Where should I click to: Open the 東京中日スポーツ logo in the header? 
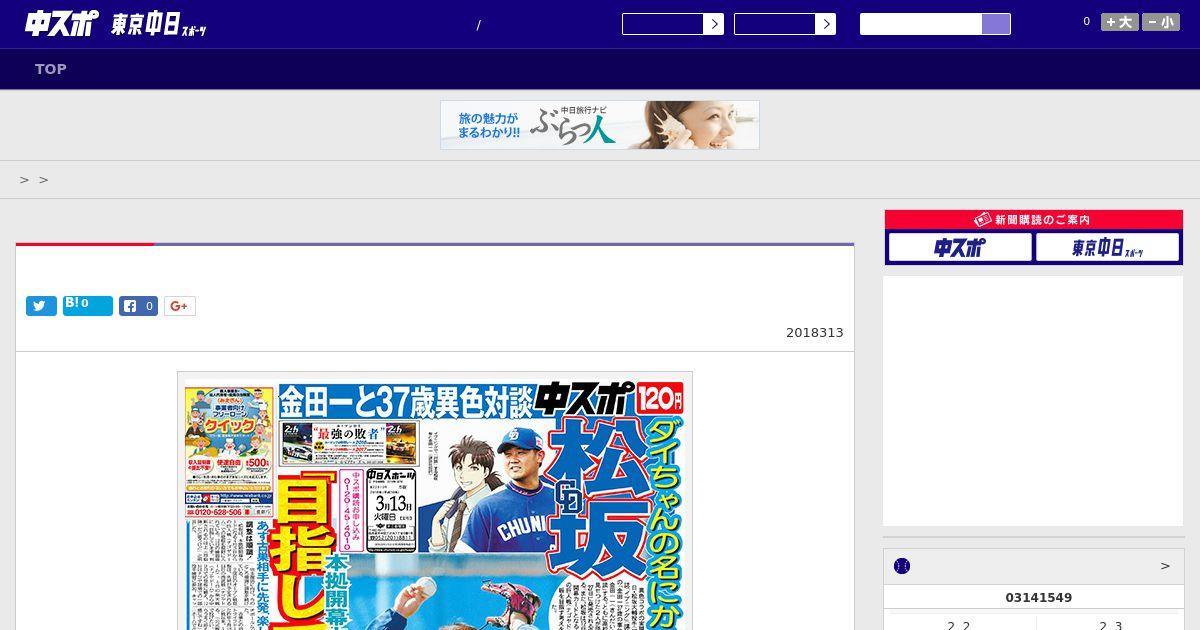[159, 26]
